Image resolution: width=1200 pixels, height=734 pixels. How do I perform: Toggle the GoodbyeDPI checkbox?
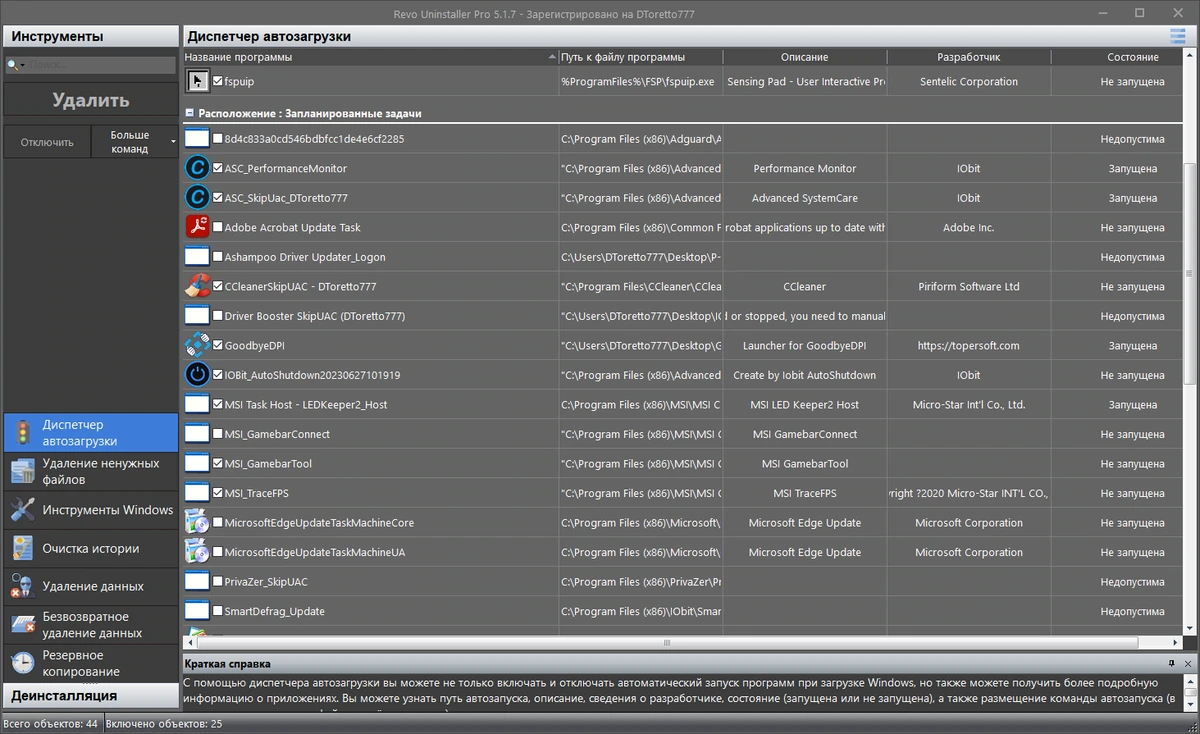click(218, 345)
